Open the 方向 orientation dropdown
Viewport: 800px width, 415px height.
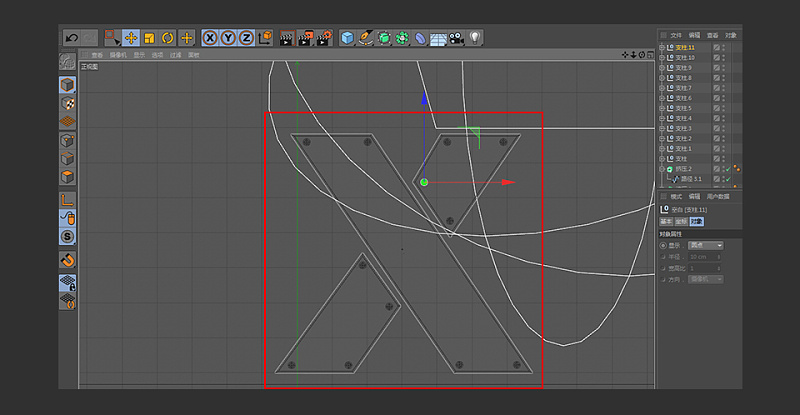point(705,279)
